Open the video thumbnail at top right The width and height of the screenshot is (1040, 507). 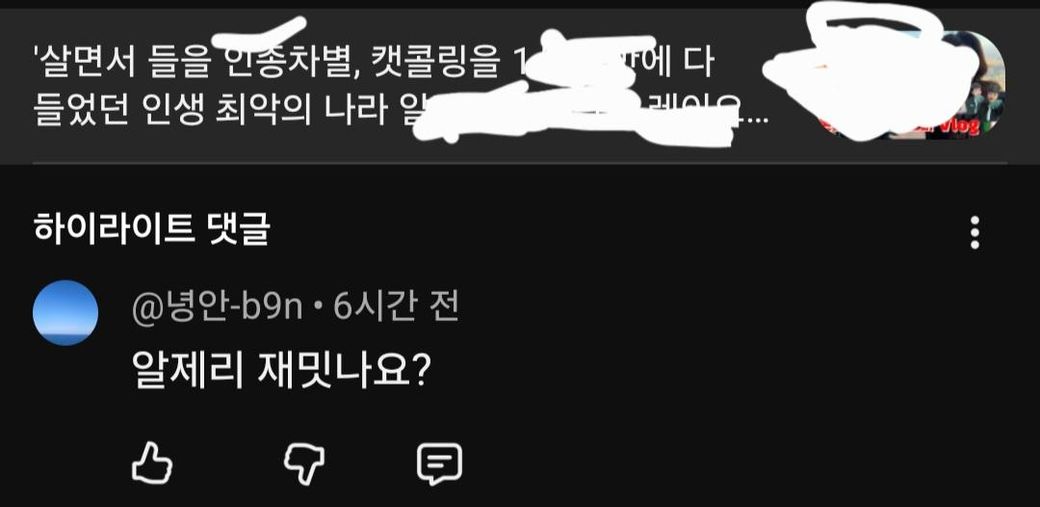[912, 85]
